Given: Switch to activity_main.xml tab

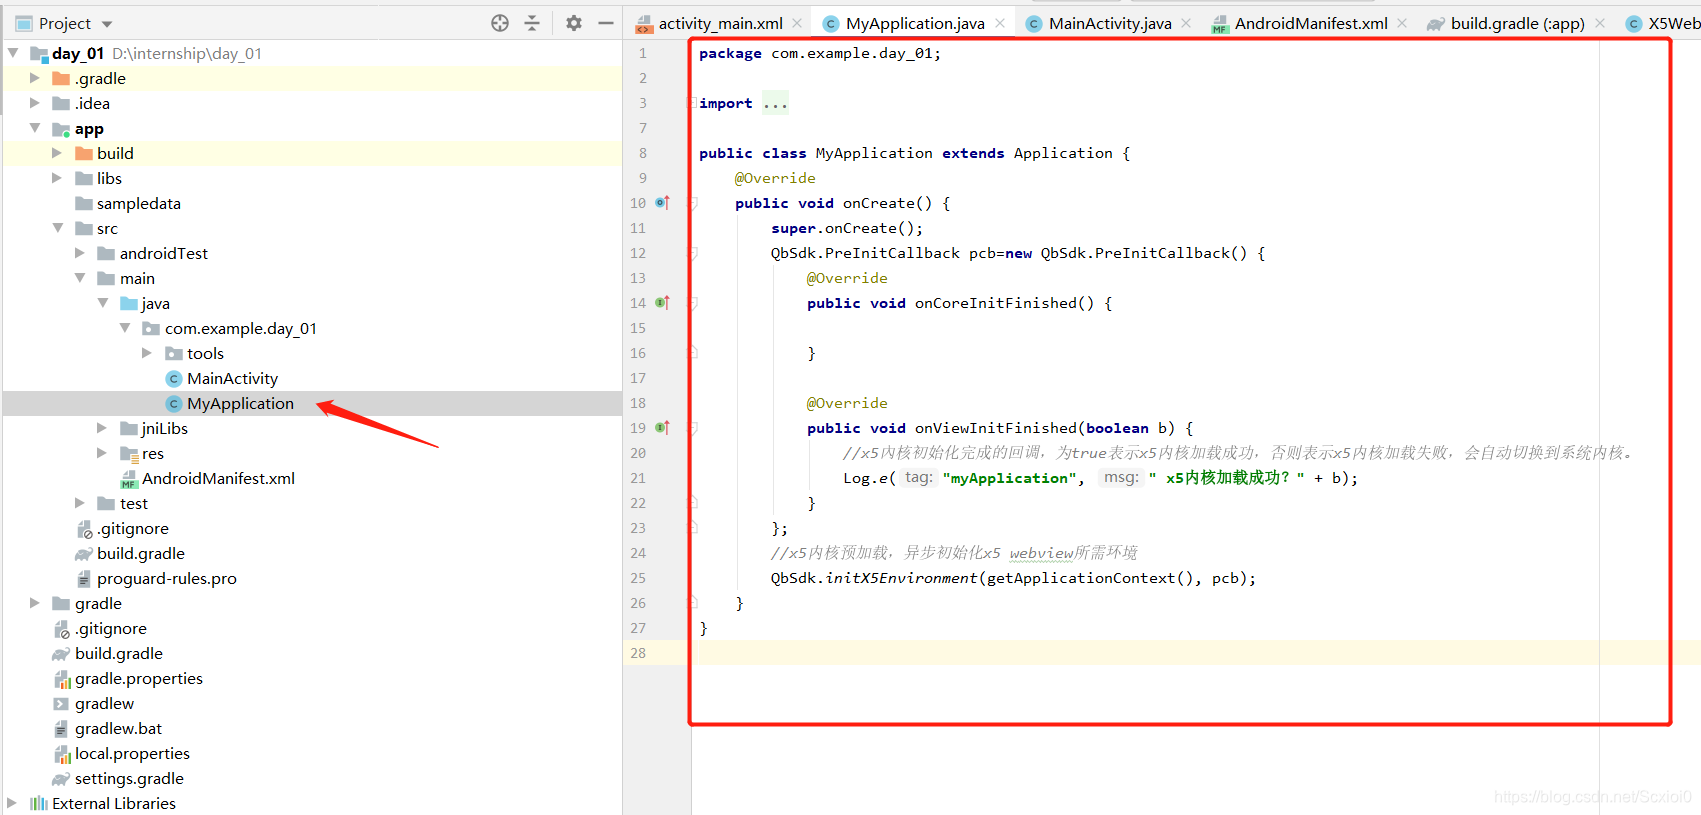Looking at the screenshot, I should (720, 23).
